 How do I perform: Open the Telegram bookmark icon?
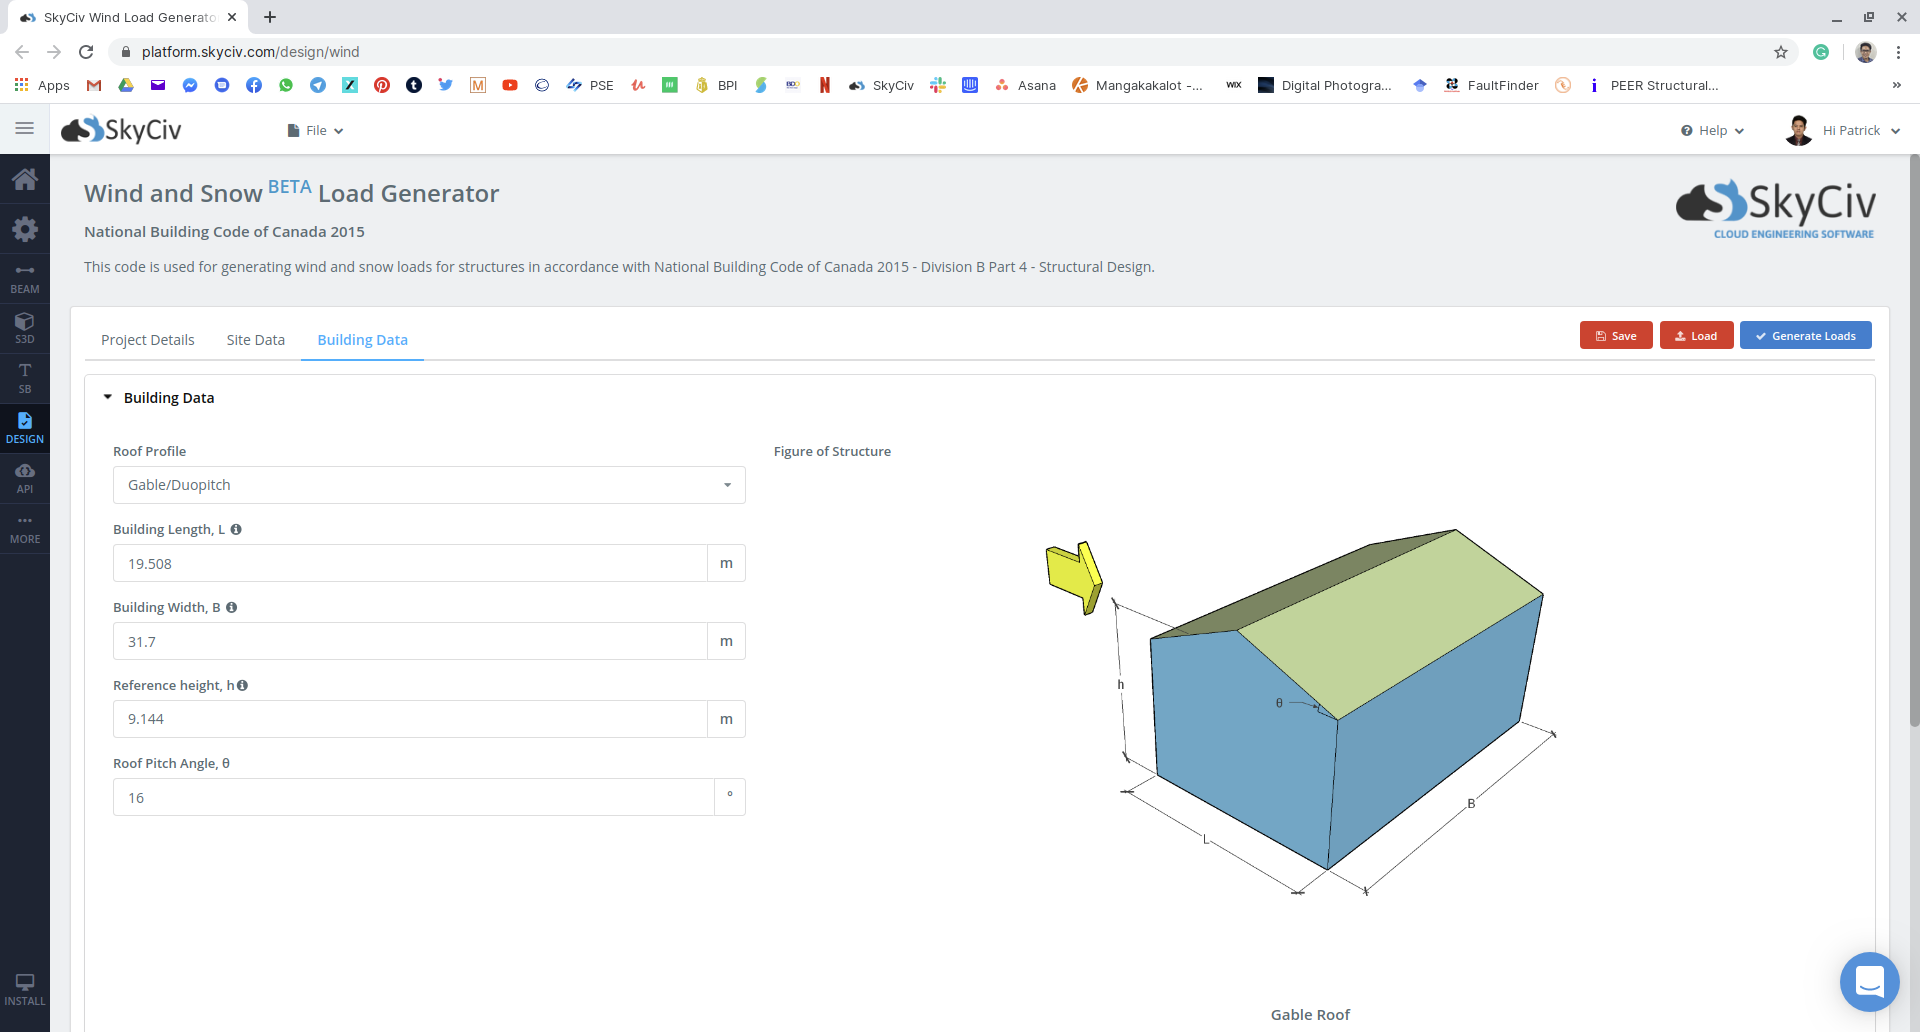point(318,85)
